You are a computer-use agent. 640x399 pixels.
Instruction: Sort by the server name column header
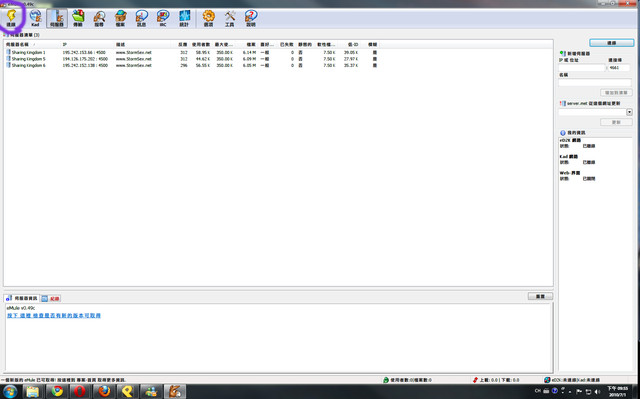tap(33, 44)
